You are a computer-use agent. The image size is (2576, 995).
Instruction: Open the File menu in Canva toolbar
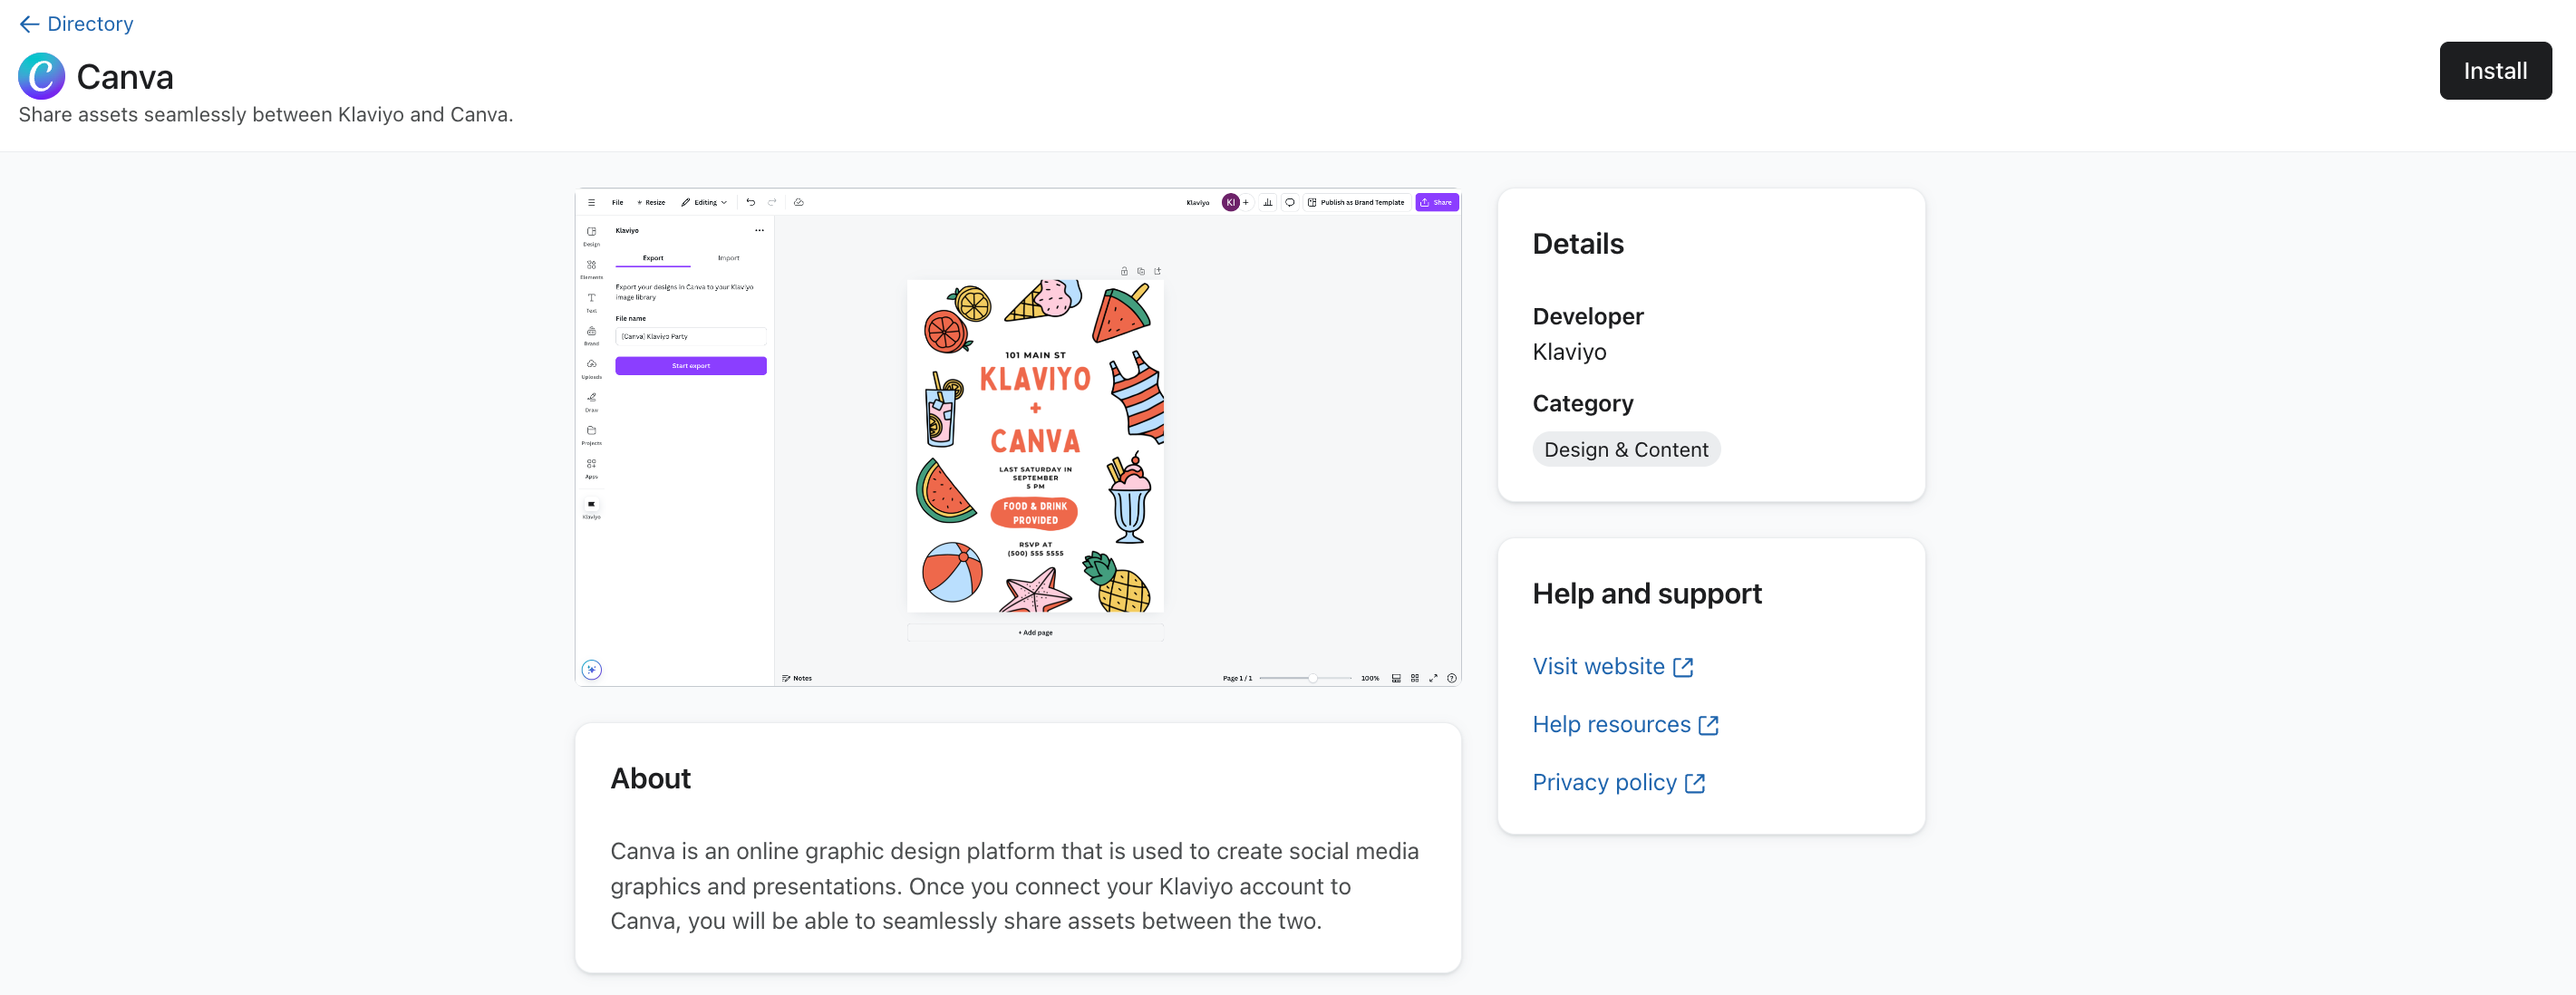point(617,202)
